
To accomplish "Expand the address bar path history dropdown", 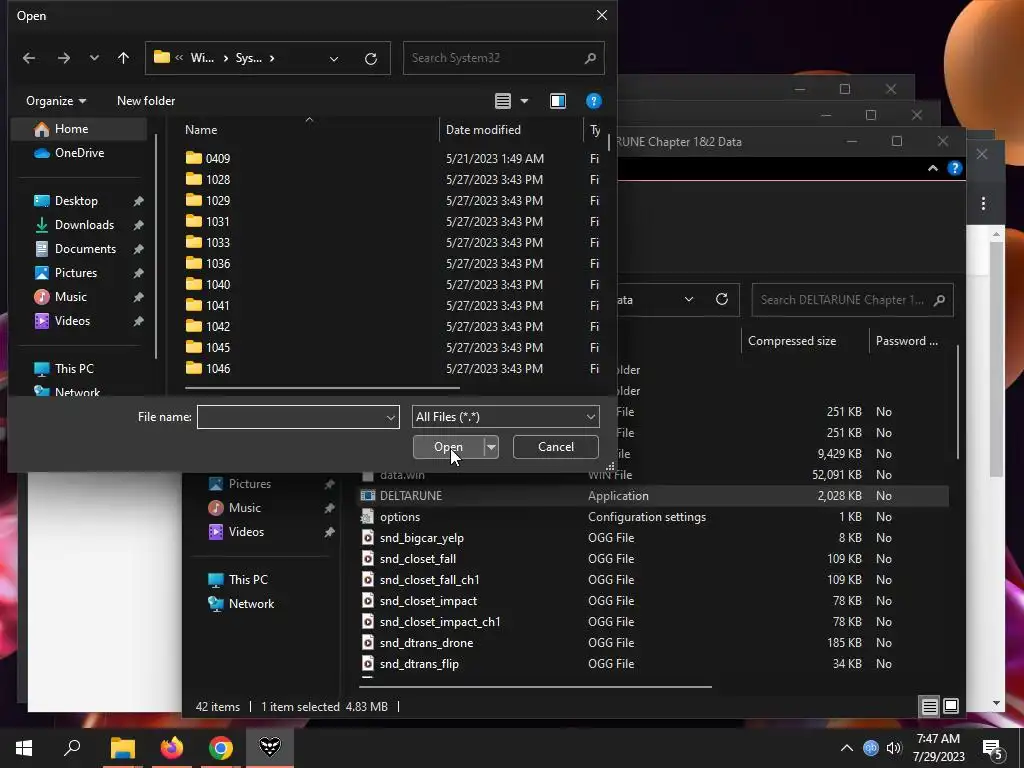I will click(334, 59).
